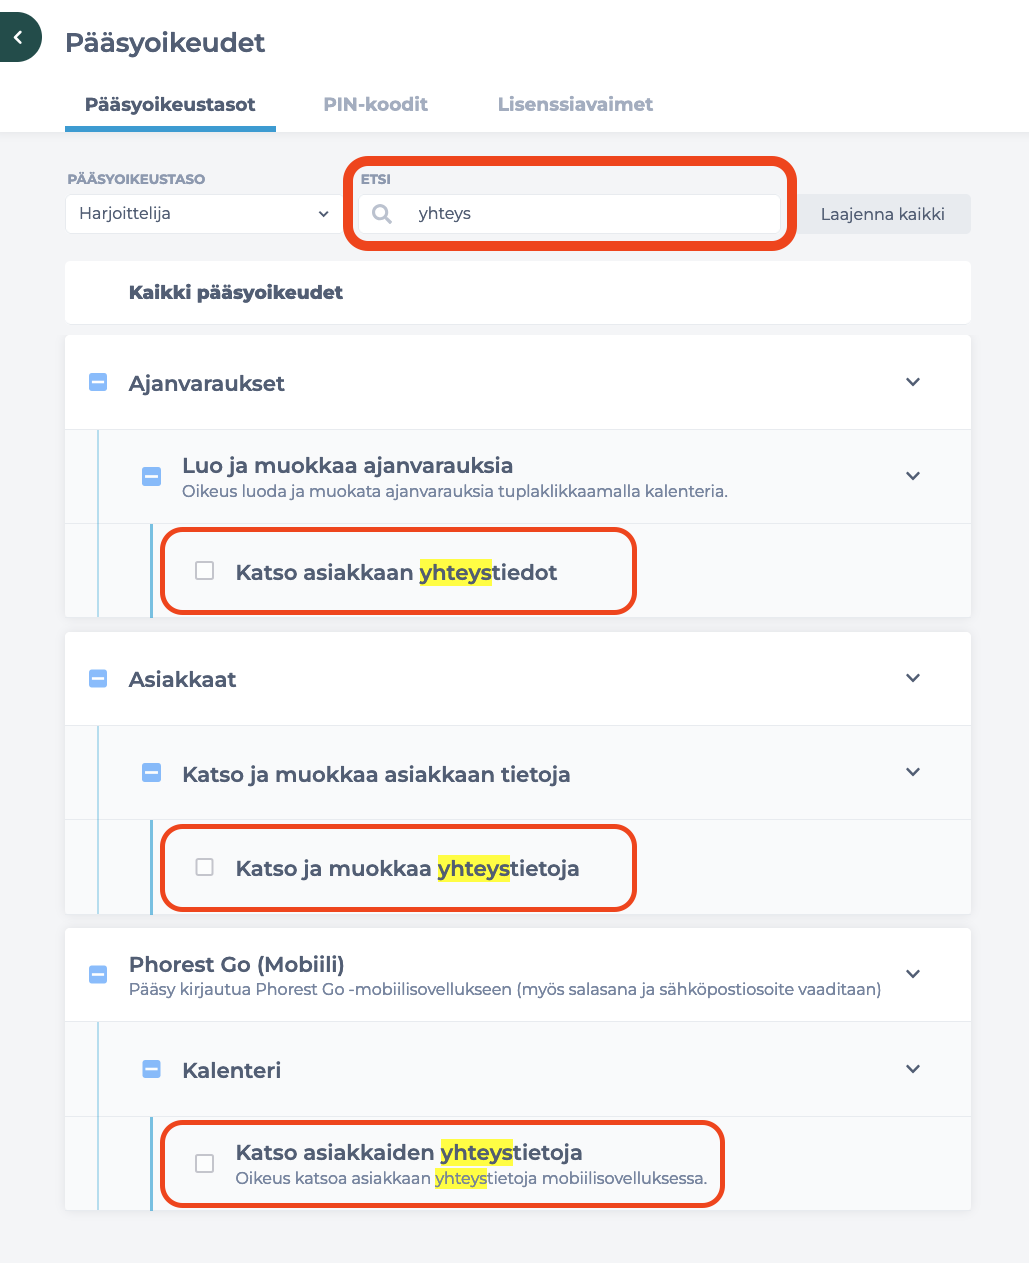1029x1263 pixels.
Task: Tick Katso asiakkaiden yhteystietoja checkbox
Action: pyautogui.click(x=205, y=1163)
